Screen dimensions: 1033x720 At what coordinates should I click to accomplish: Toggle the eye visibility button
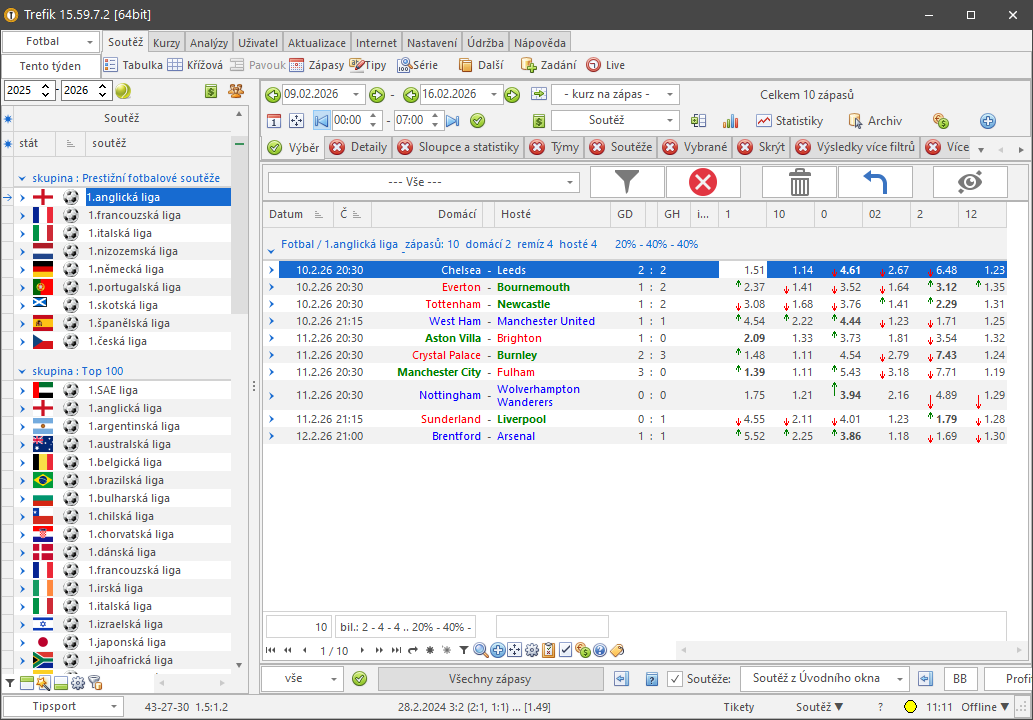pos(969,182)
